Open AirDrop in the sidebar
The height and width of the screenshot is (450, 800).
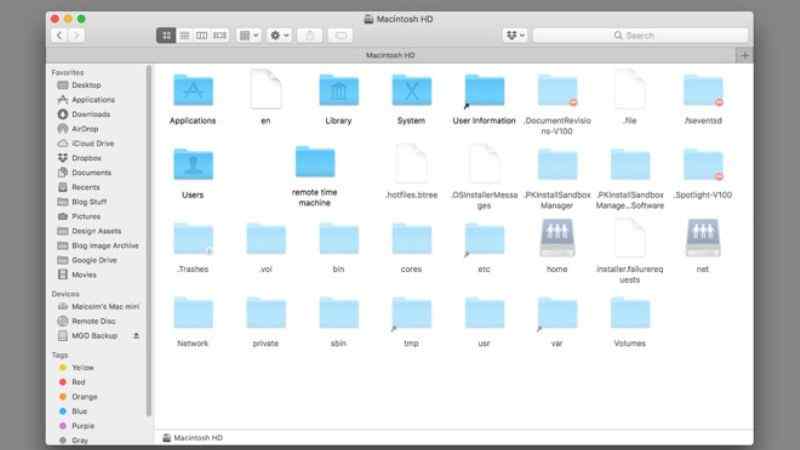pos(85,129)
